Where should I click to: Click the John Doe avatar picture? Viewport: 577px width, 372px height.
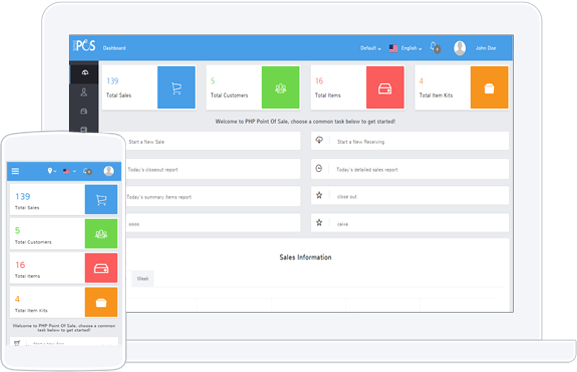coord(460,48)
